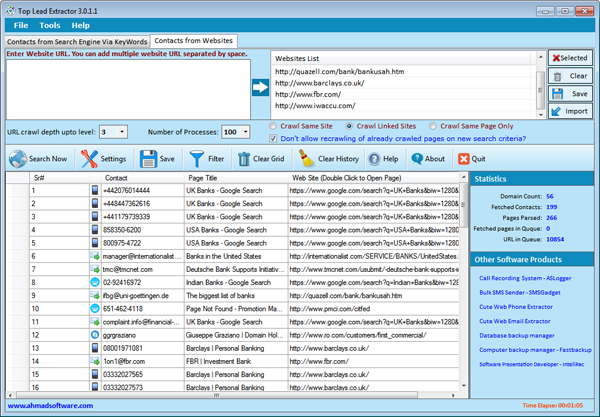Expand the Number of Processes dropdown
The image size is (600, 417).
(x=244, y=132)
